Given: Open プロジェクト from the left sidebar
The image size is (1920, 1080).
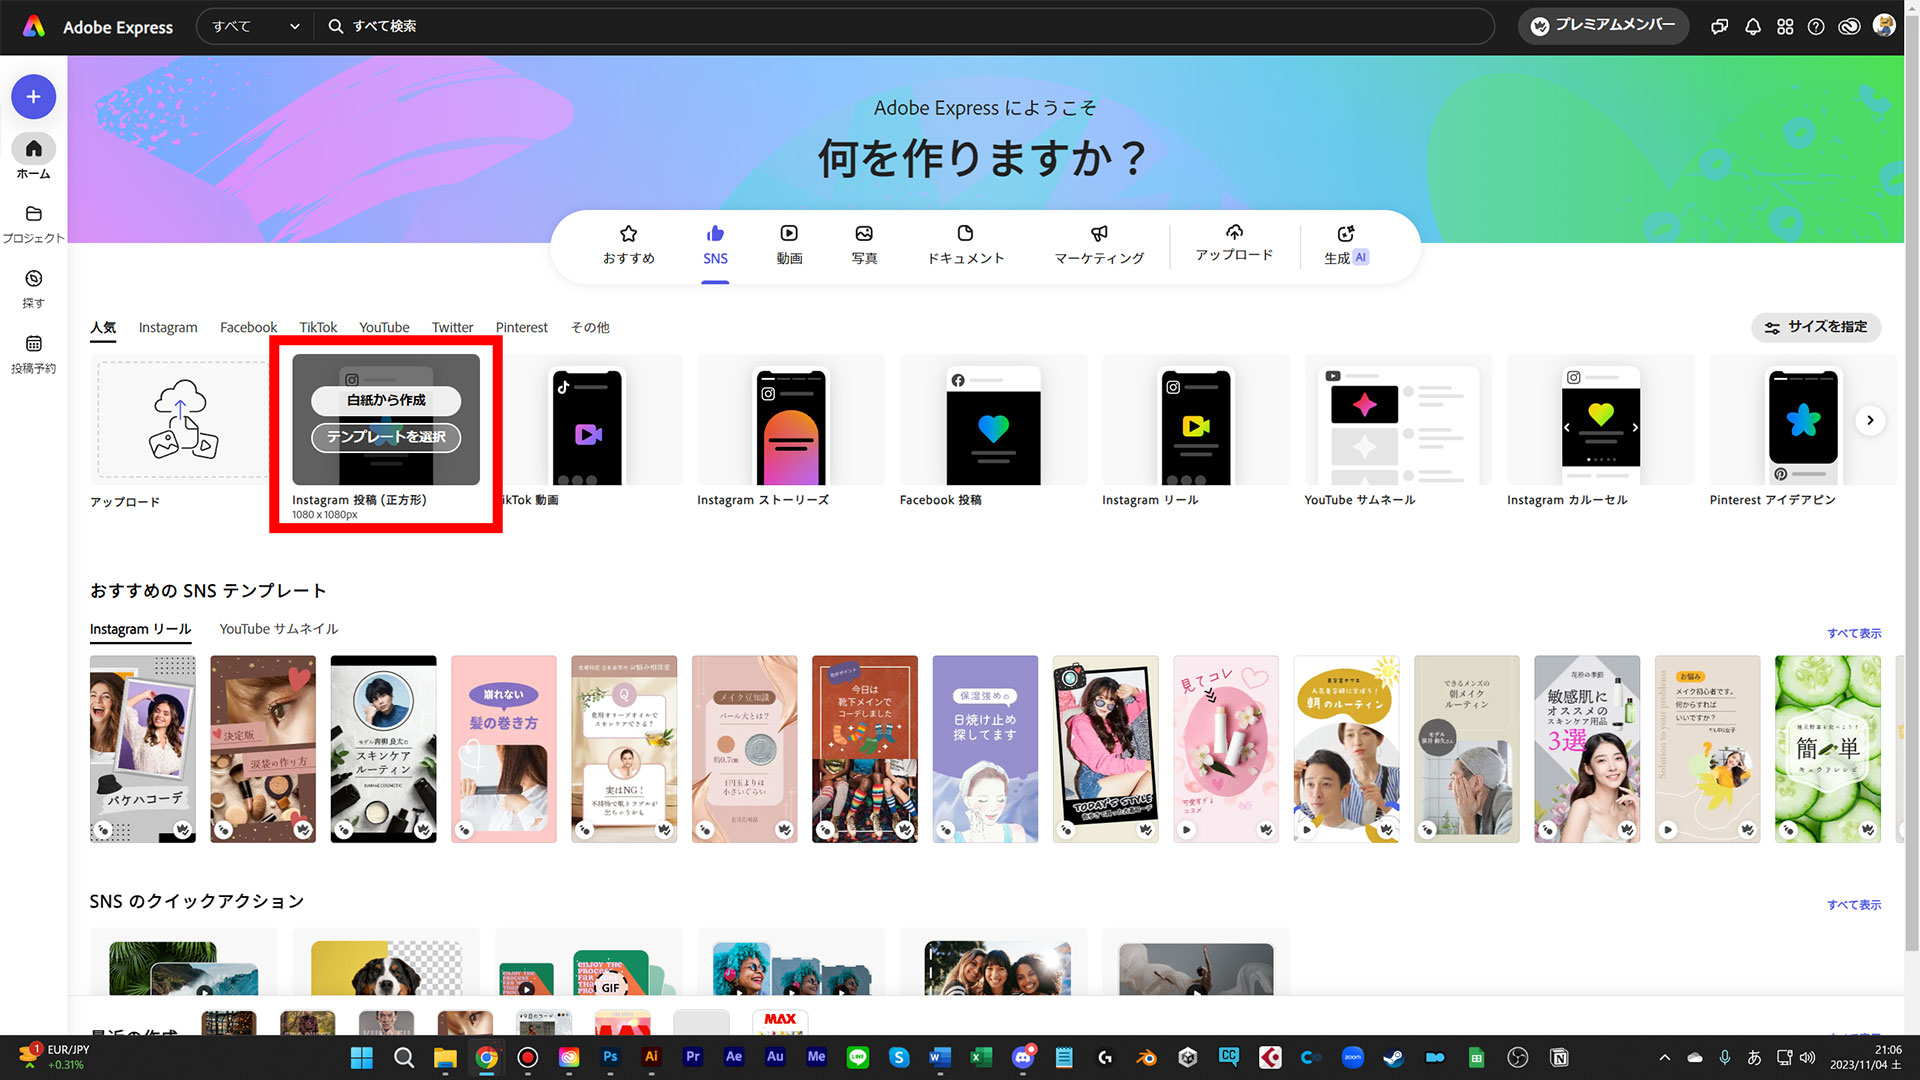Looking at the screenshot, I should pyautogui.click(x=33, y=218).
